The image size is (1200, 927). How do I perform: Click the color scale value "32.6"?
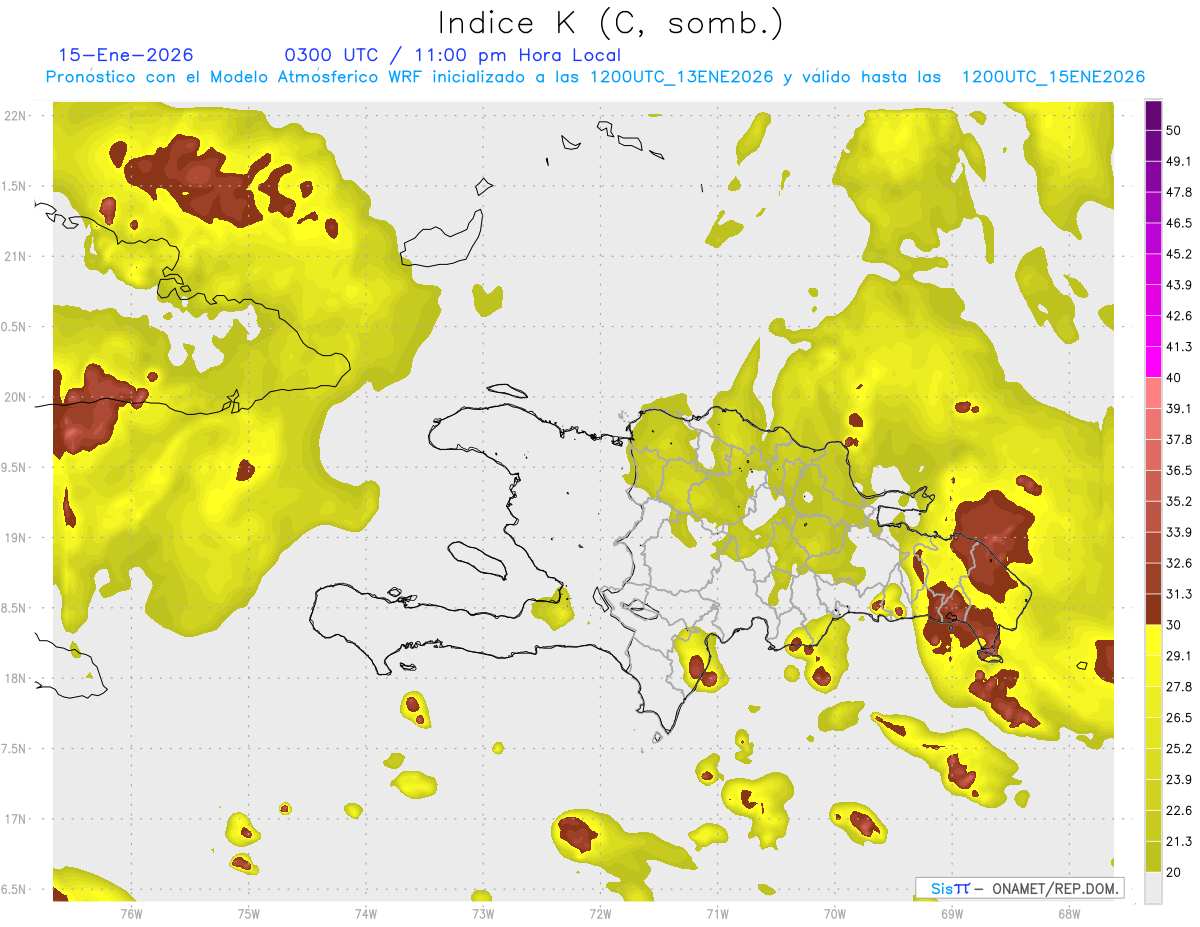pos(1179,563)
